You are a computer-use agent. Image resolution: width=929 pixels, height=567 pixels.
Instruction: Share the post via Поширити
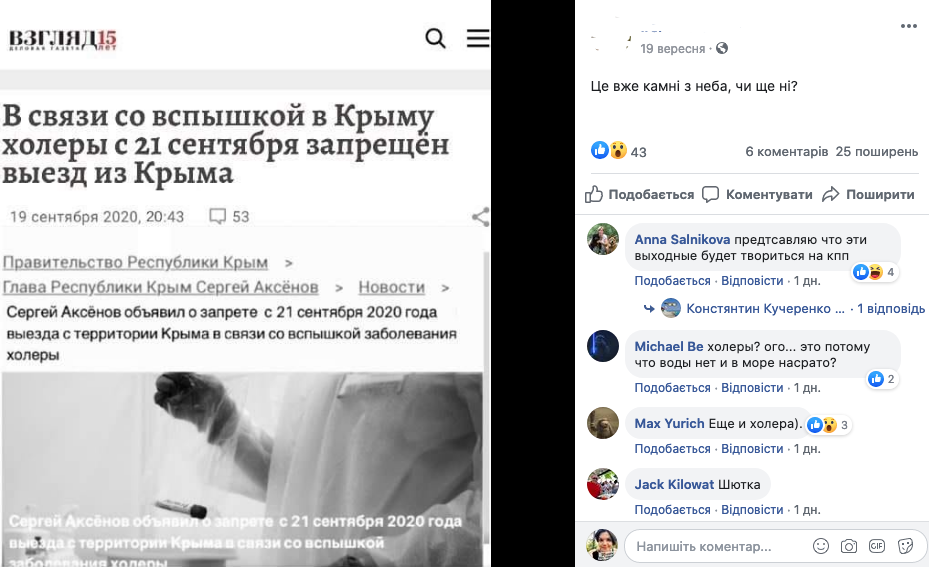(868, 194)
